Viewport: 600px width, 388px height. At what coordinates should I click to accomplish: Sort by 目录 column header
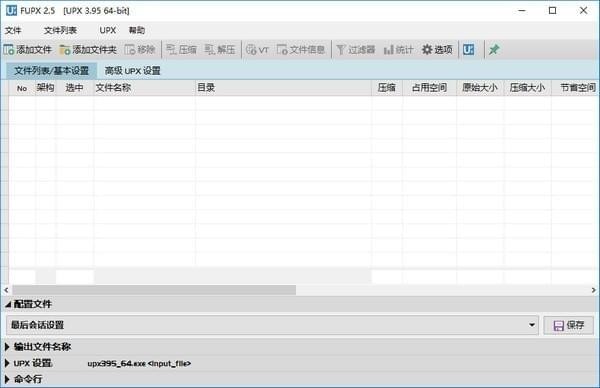pyautogui.click(x=283, y=88)
